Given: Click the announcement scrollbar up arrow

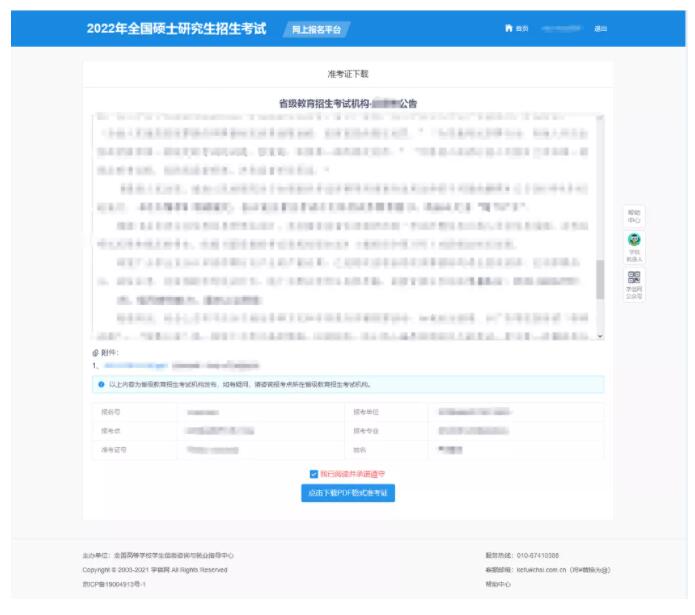Looking at the screenshot, I should [600, 118].
